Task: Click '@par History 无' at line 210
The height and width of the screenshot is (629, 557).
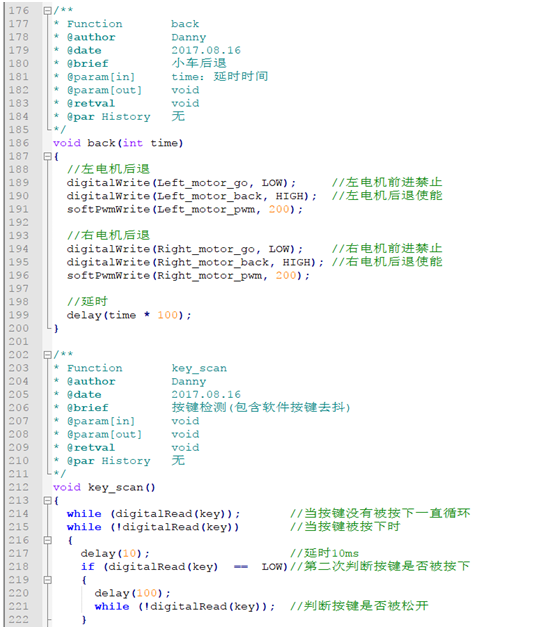Action: tap(120, 461)
